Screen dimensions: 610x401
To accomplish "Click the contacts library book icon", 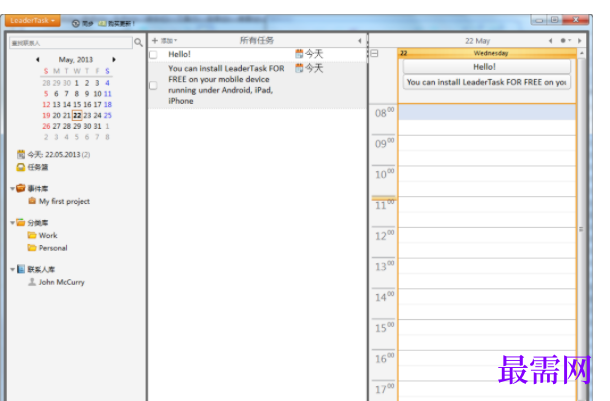I will [21, 269].
